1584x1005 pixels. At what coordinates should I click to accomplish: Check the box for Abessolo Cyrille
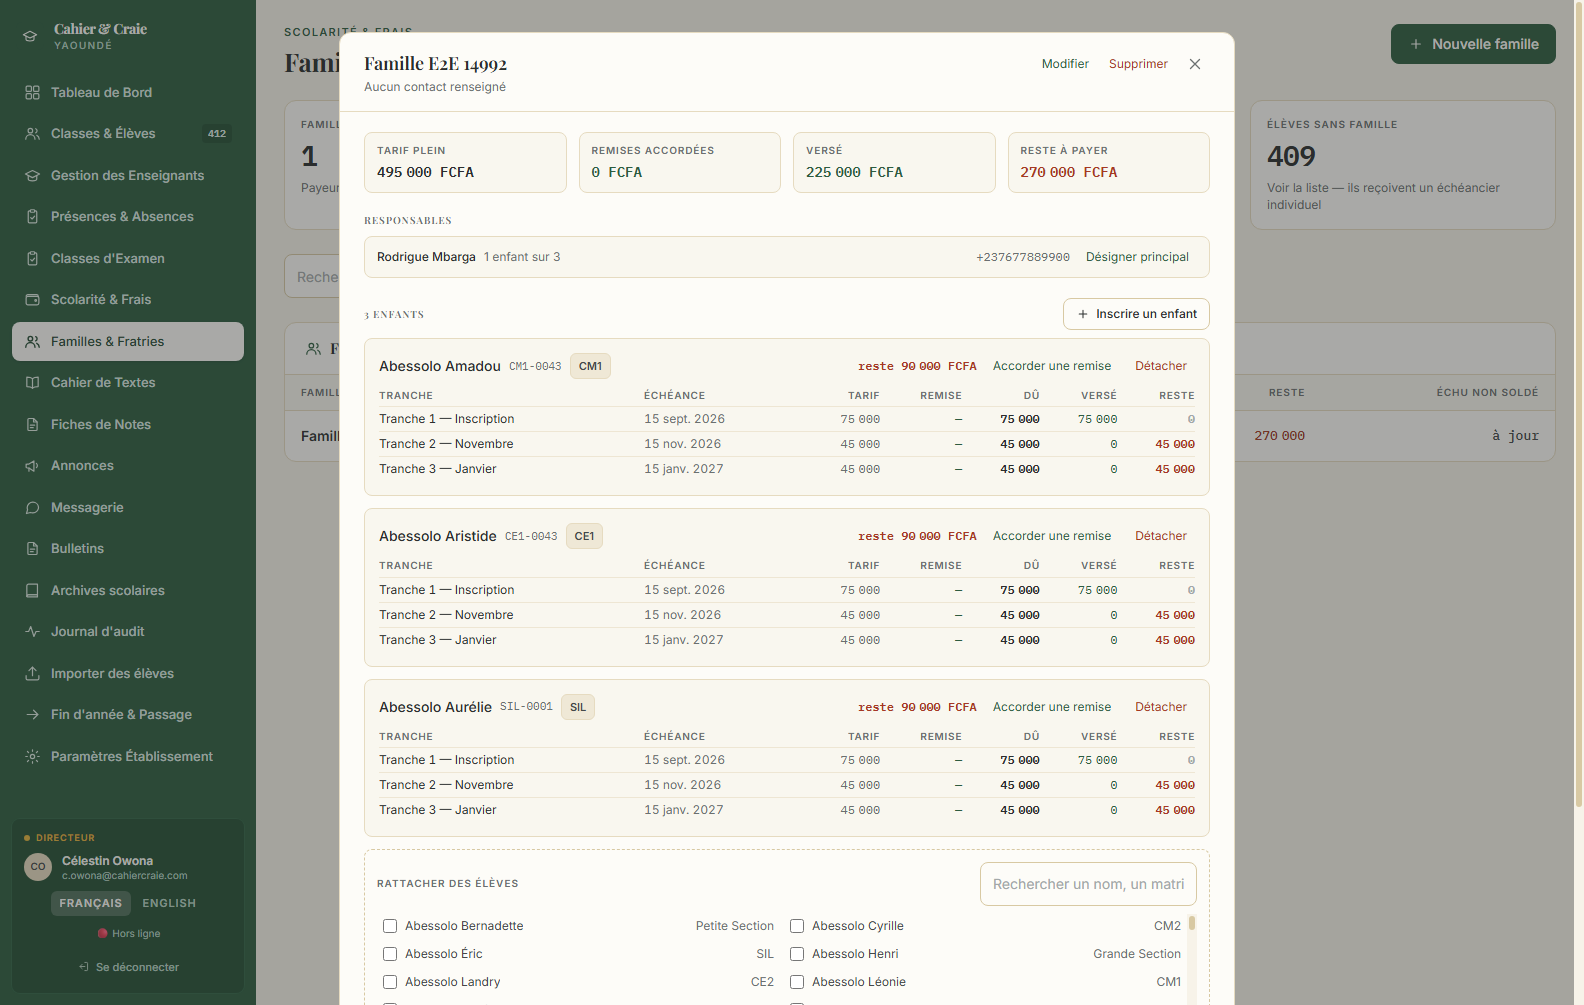(x=797, y=926)
